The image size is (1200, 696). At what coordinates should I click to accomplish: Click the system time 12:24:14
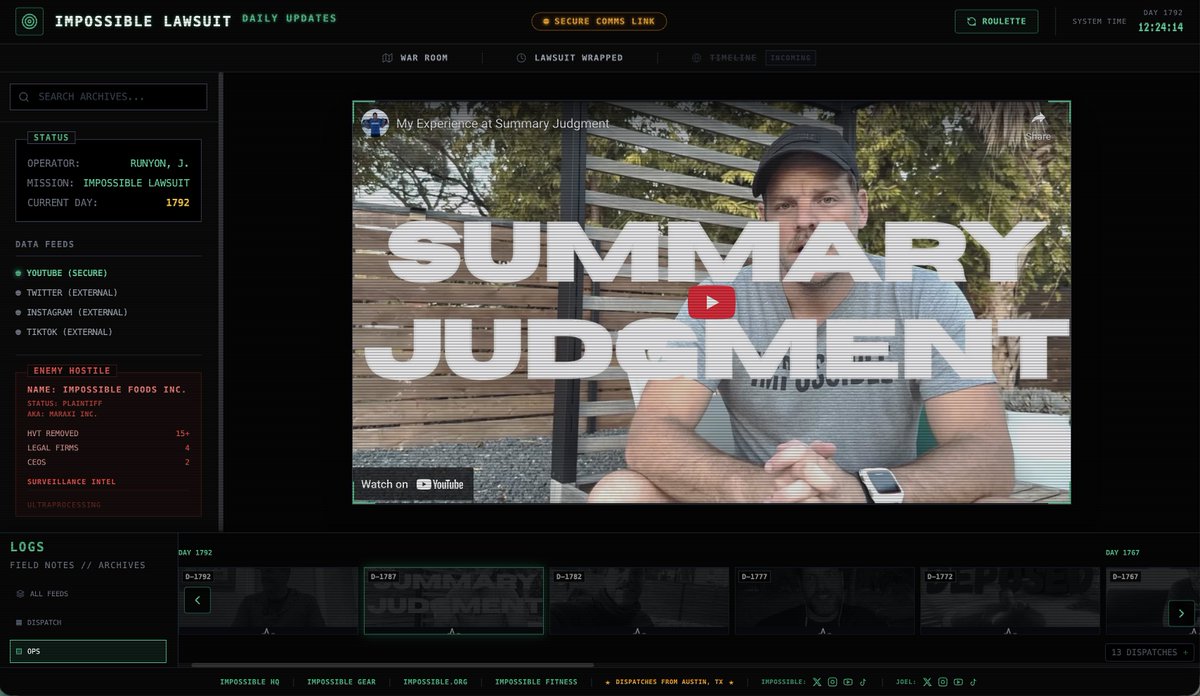pyautogui.click(x=1160, y=27)
